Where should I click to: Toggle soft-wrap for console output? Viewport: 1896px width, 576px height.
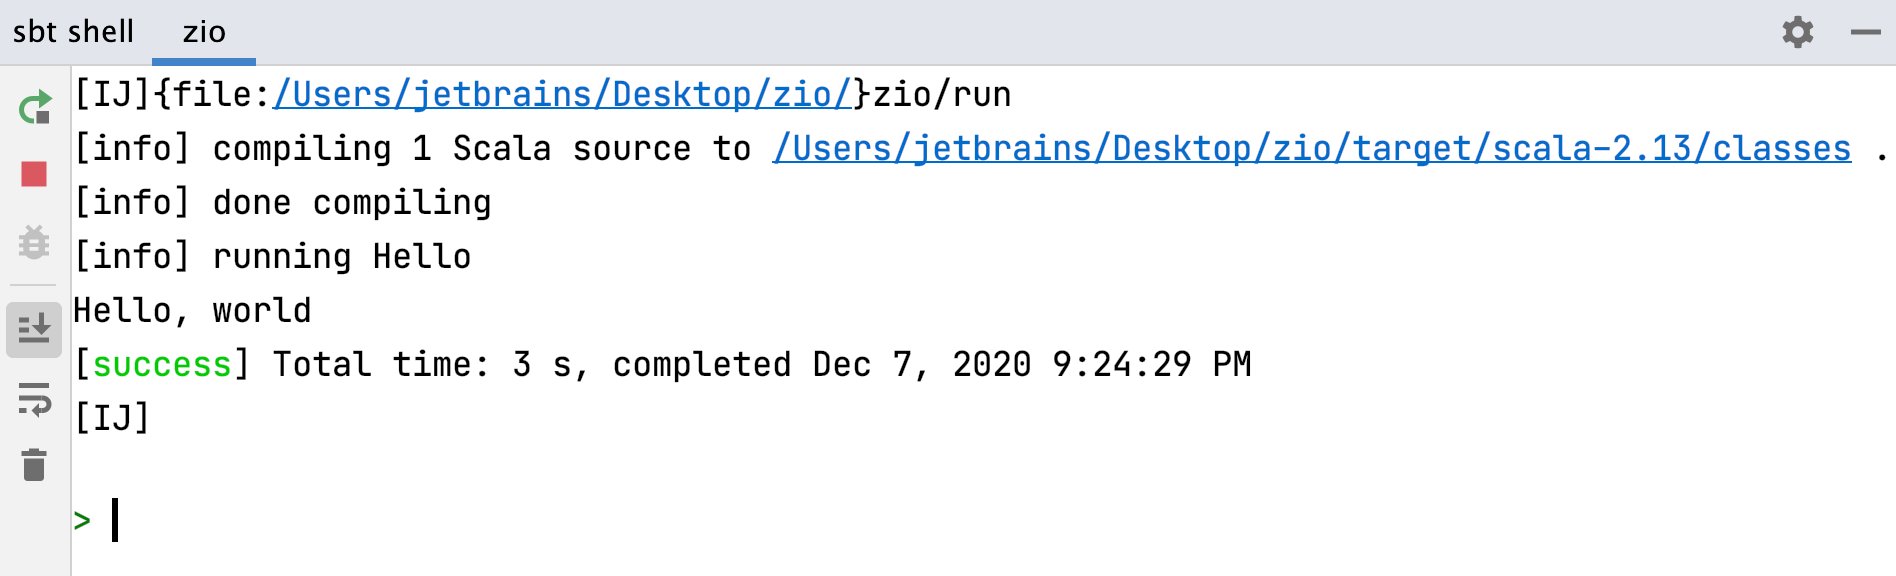coord(34,399)
